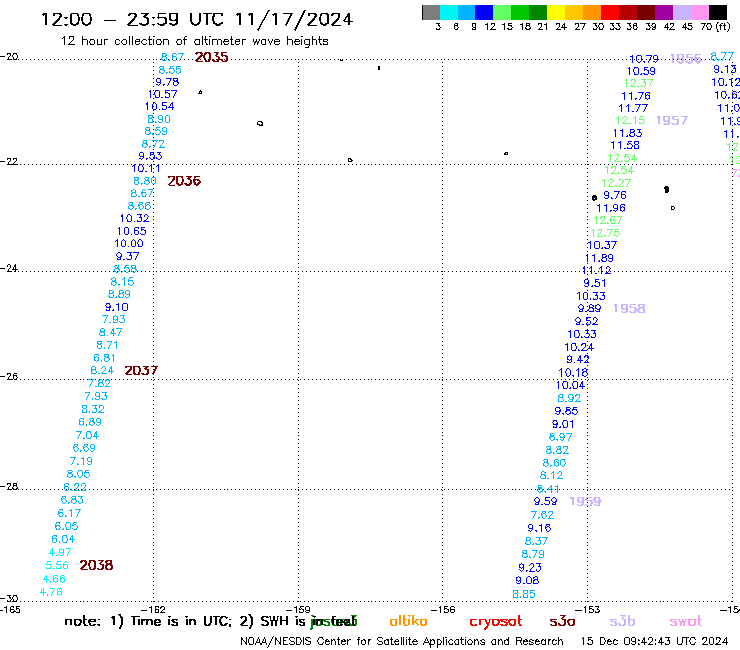Click the 's3b' satellite legend label

(x=622, y=621)
